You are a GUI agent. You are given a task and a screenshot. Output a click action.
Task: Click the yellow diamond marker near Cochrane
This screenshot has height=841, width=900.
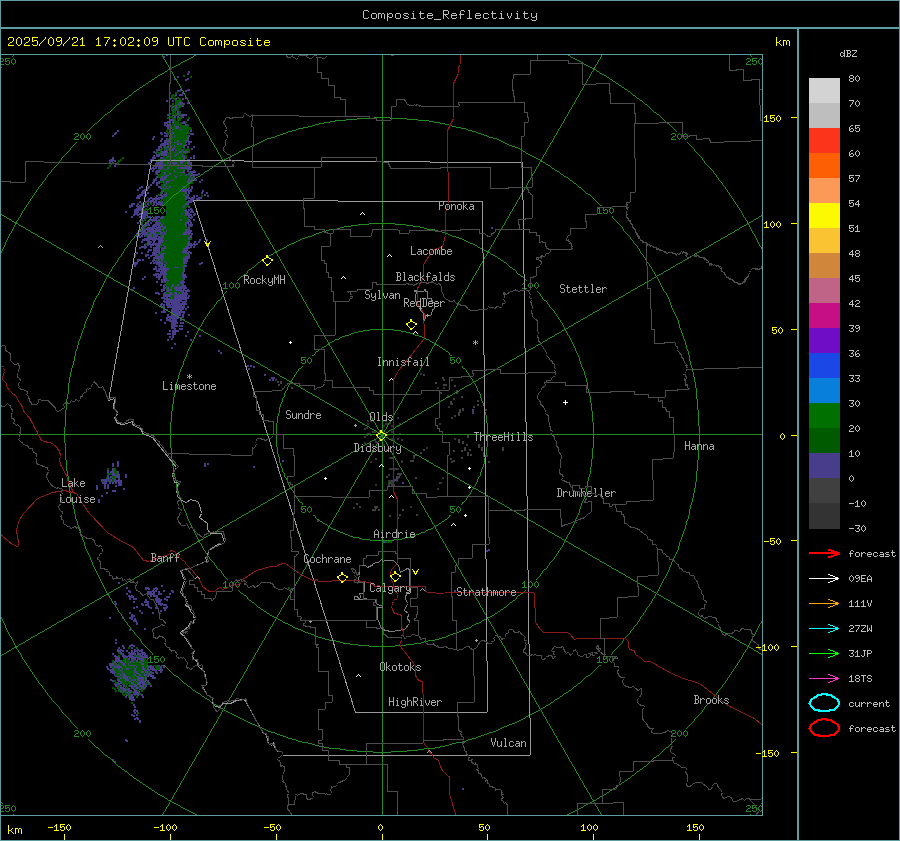(x=342, y=578)
